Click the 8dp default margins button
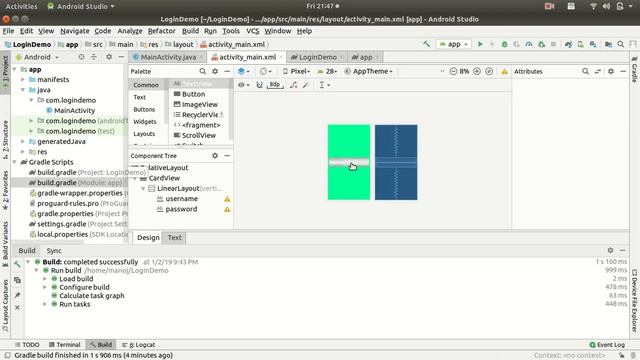640x360 pixels. tap(275, 85)
